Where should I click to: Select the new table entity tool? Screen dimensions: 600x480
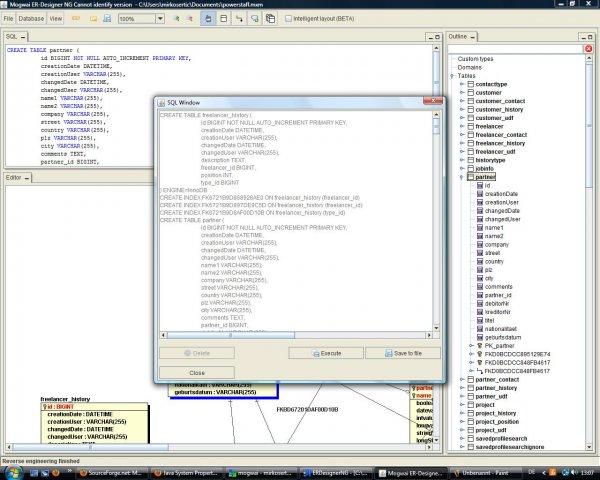[x=224, y=18]
